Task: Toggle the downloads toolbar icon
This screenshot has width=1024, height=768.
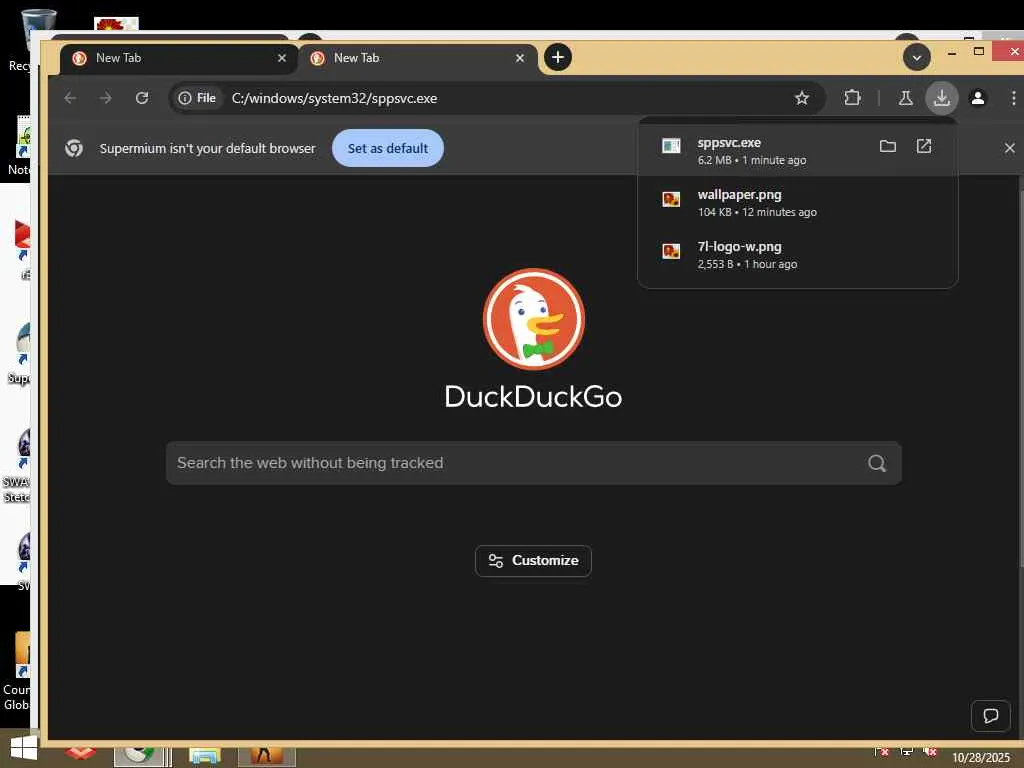Action: 941,98
